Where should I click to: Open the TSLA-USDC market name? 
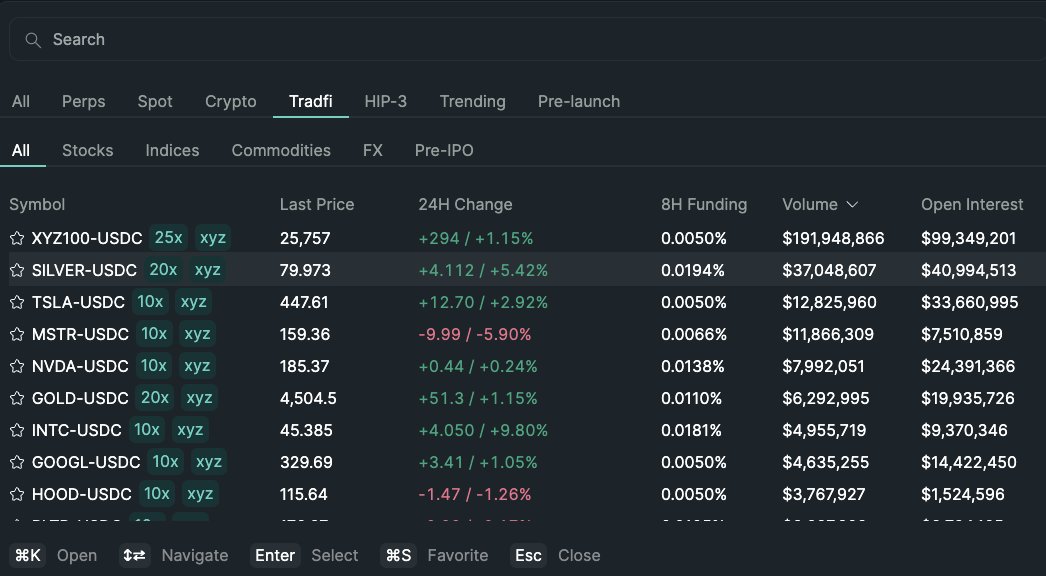pyautogui.click(x=78, y=302)
